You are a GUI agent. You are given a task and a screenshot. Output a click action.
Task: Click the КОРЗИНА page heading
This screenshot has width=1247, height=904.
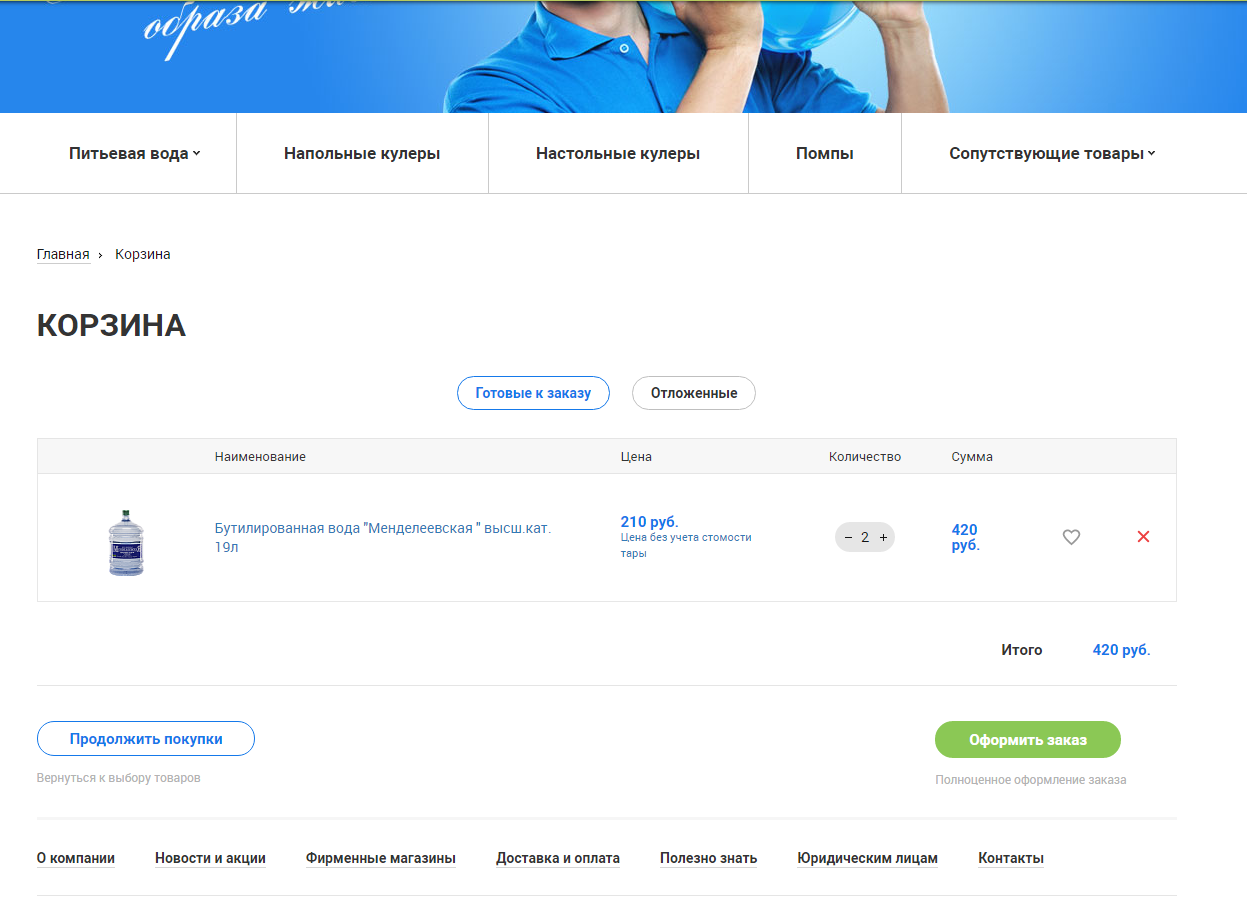111,326
